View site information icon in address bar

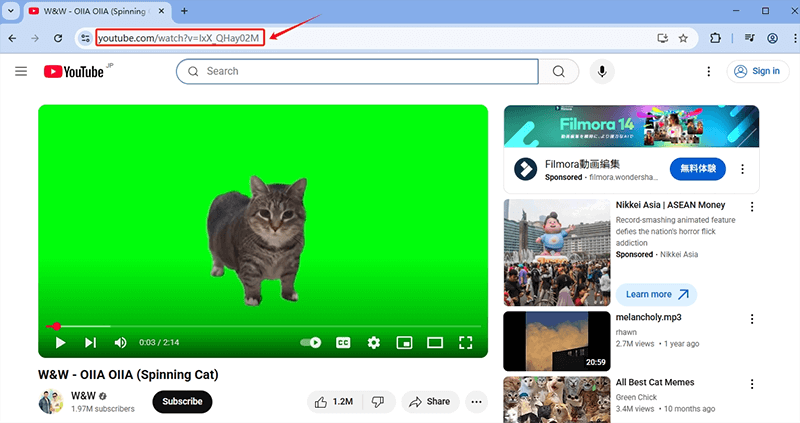click(x=85, y=38)
